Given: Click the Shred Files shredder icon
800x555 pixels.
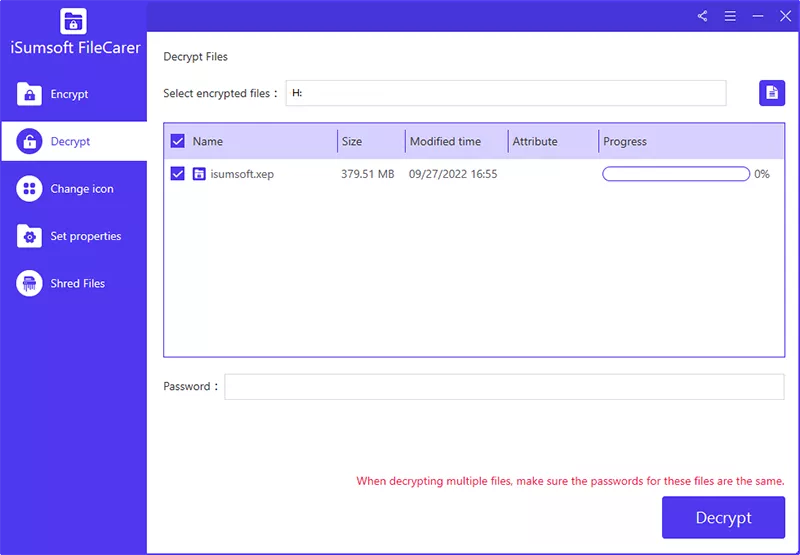Looking at the screenshot, I should coord(30,284).
